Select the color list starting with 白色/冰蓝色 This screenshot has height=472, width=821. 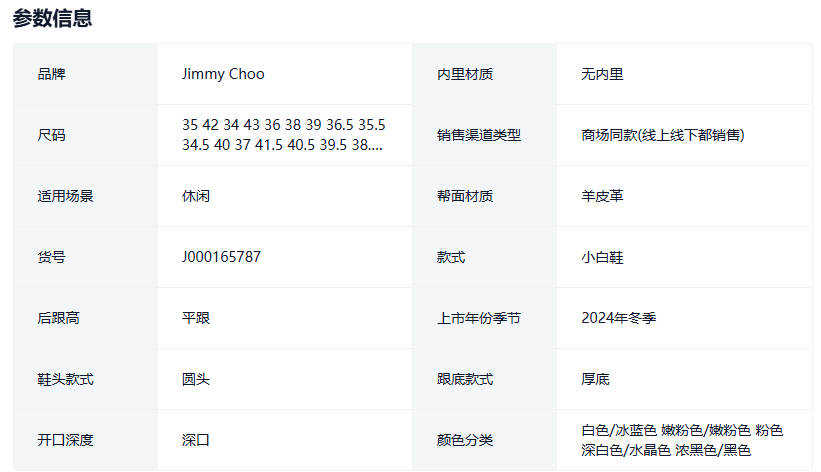682,440
